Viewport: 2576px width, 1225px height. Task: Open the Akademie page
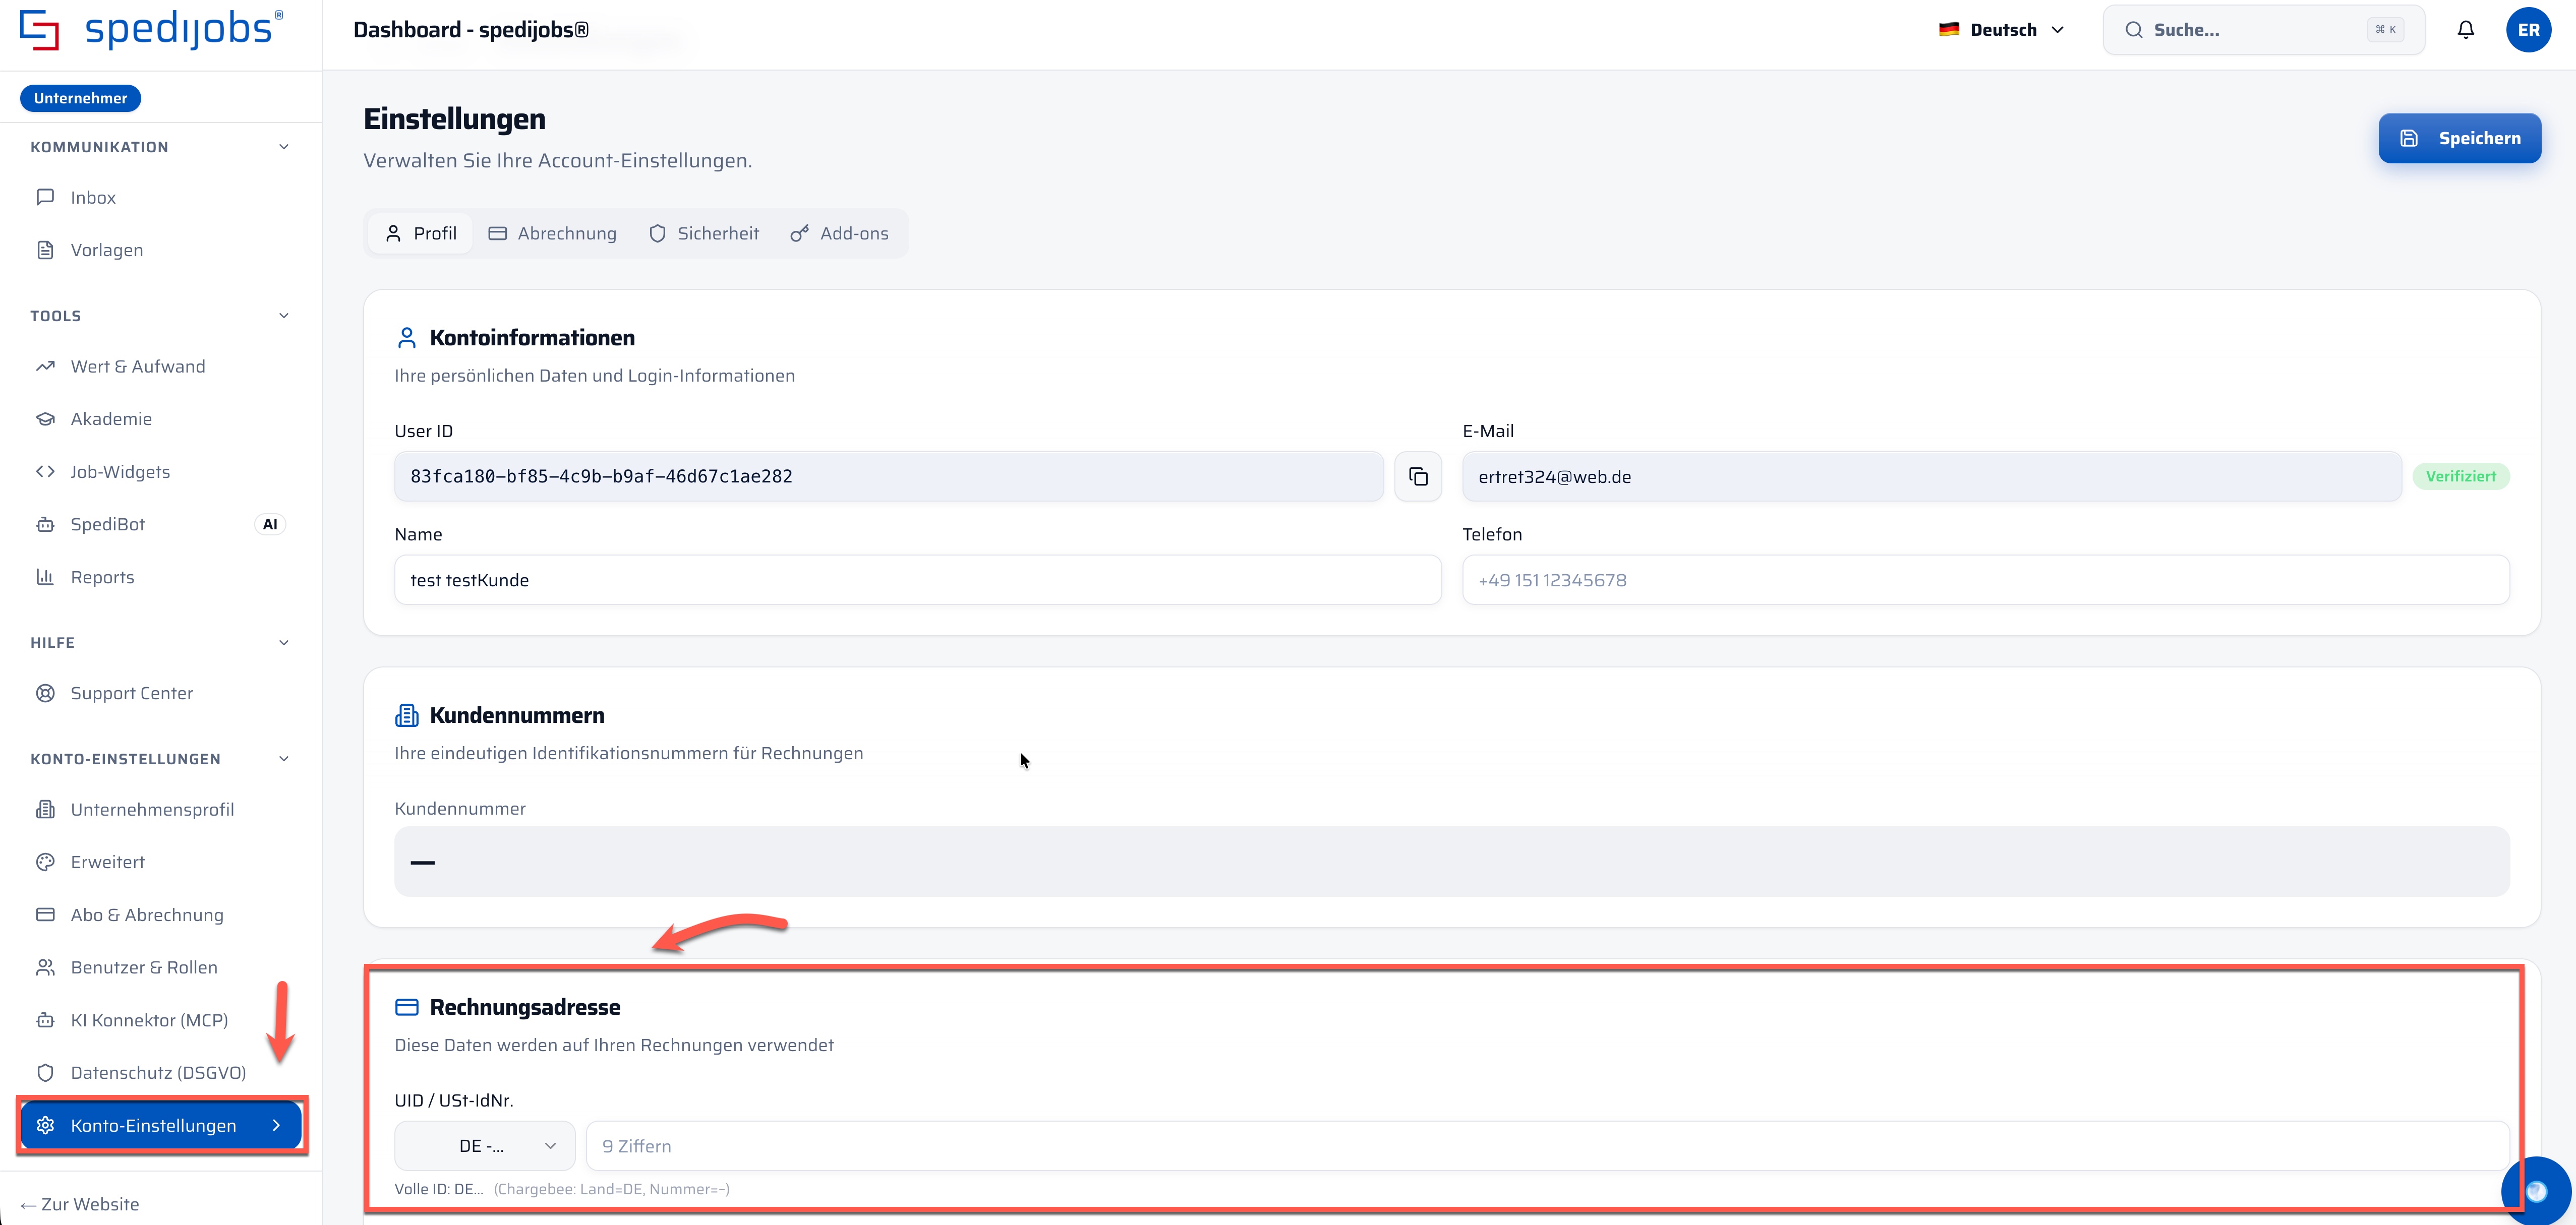[x=160, y=419]
